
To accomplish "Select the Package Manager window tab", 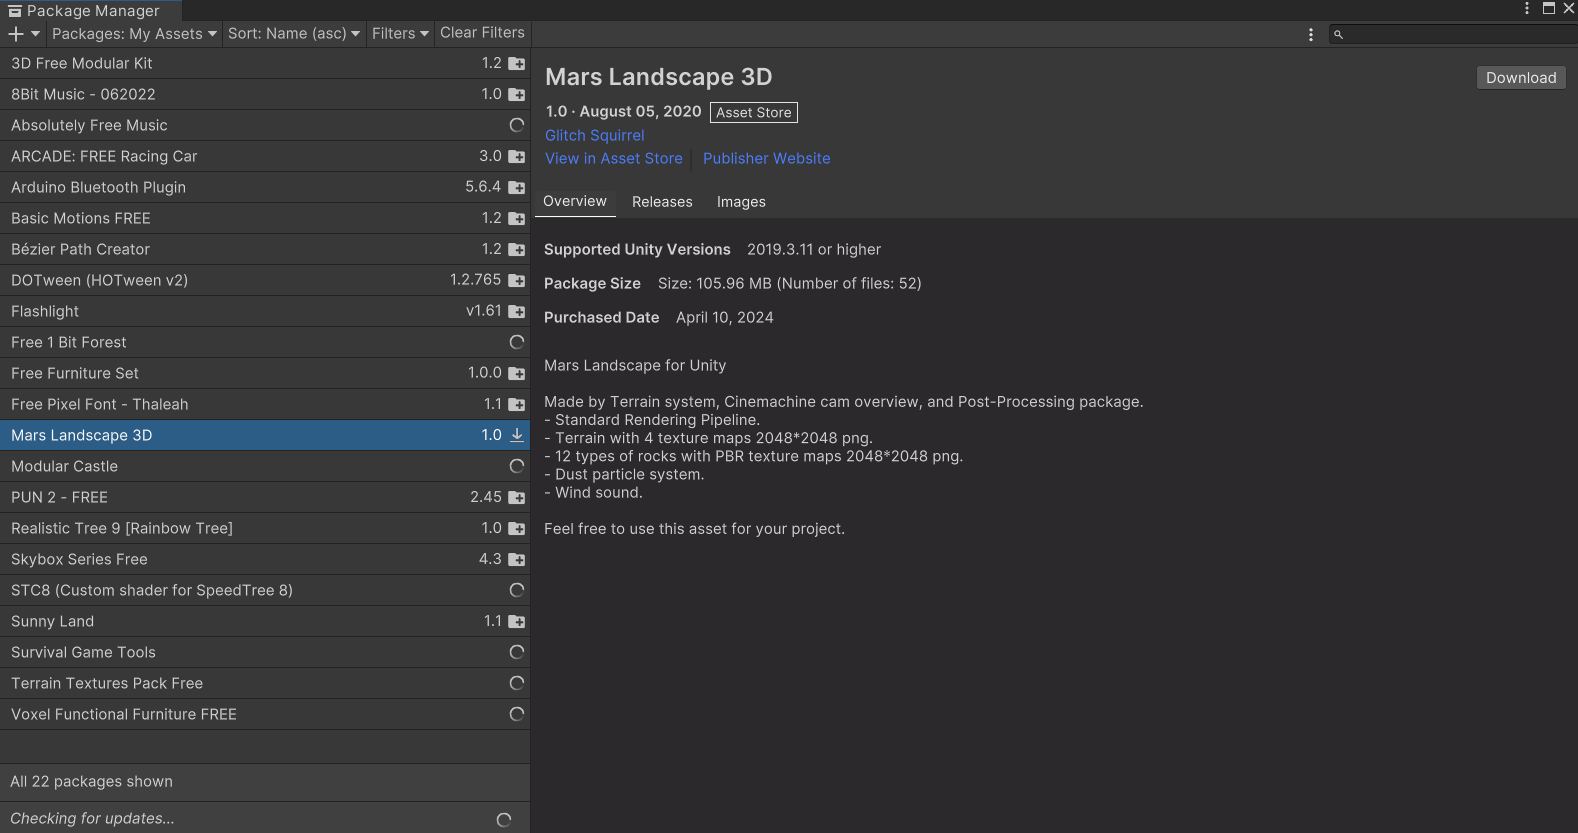I will 90,10.
